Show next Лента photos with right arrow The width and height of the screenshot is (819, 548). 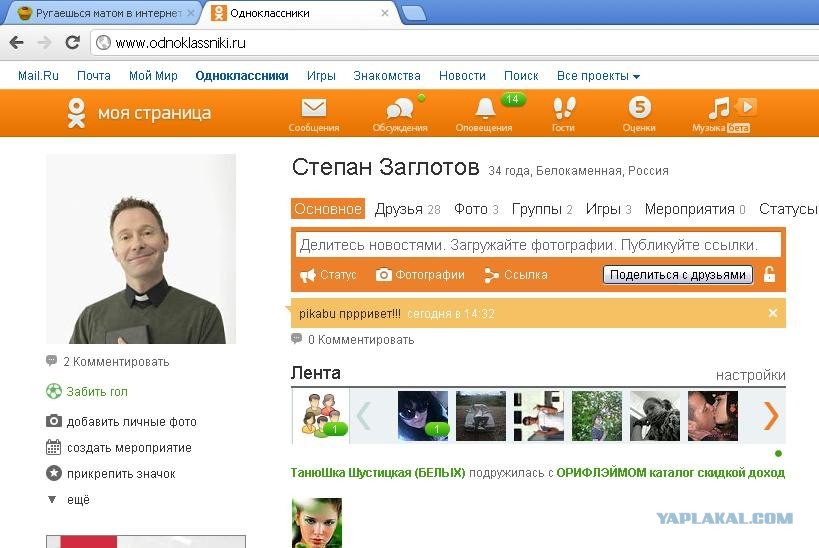click(771, 416)
